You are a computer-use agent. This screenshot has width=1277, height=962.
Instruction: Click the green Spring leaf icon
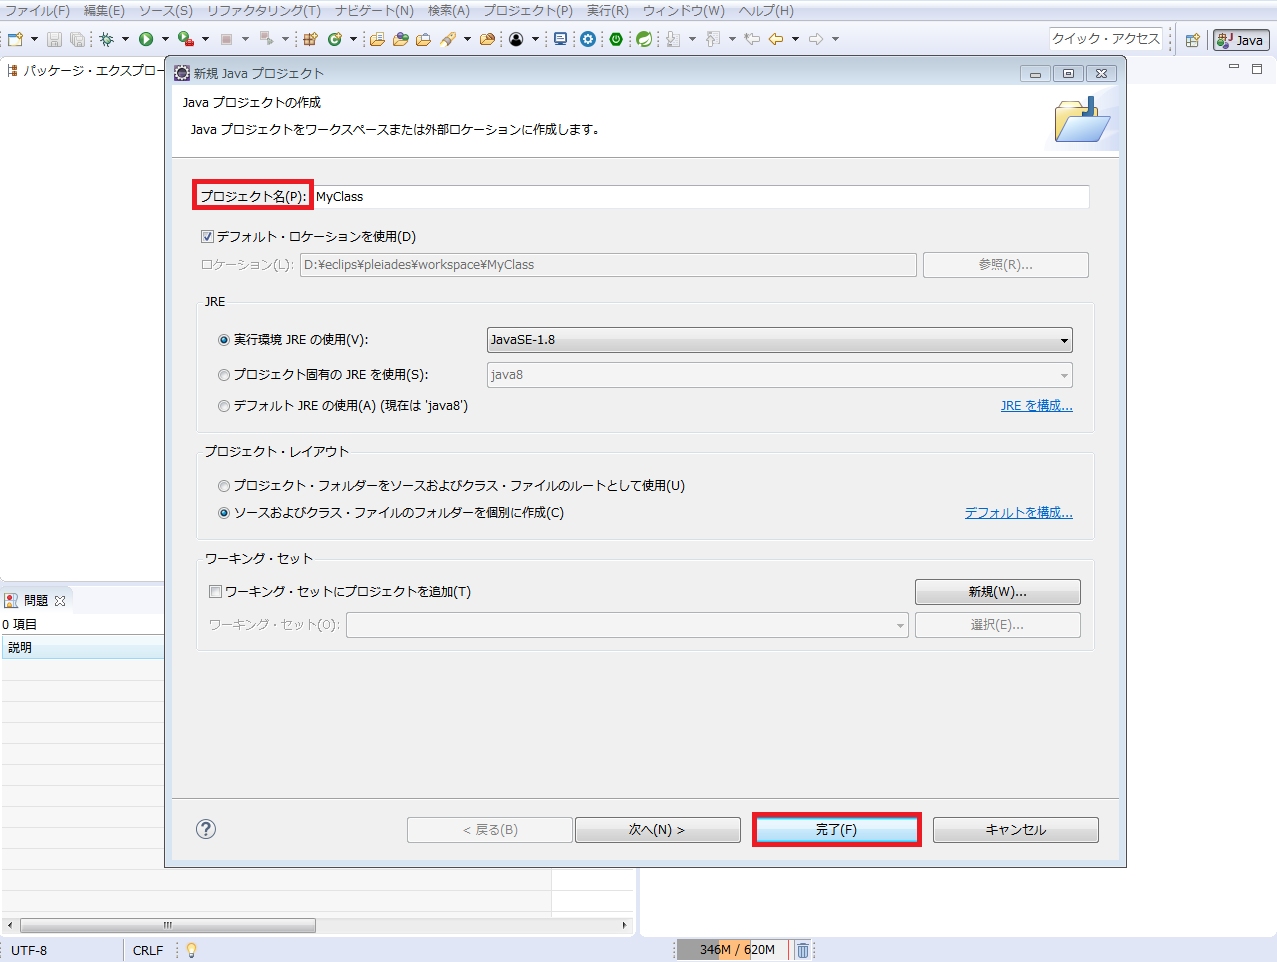coord(644,39)
